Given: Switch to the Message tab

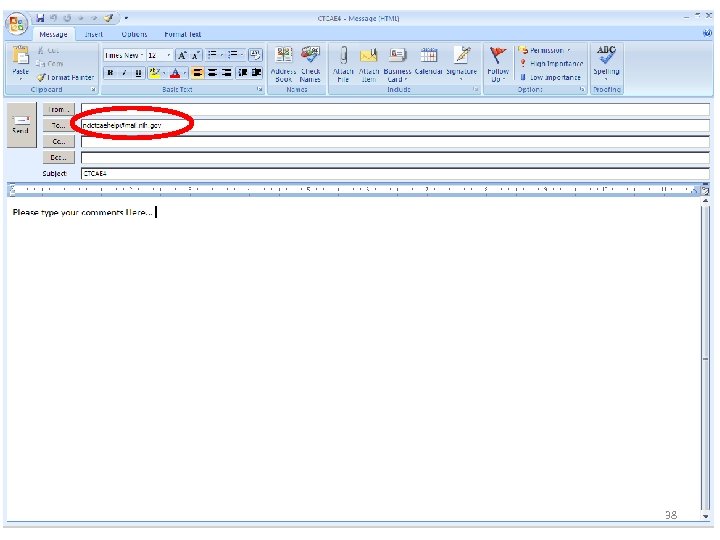Looking at the screenshot, I should (53, 34).
